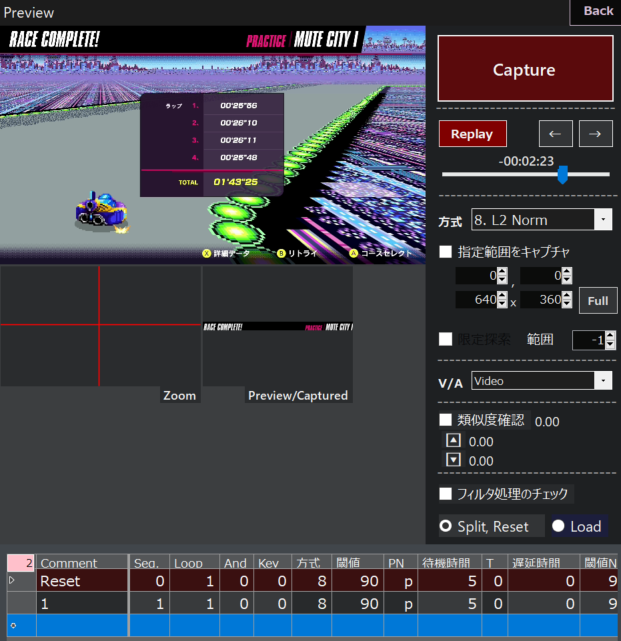This screenshot has width=621, height=641.
Task: Click the pink row count cell showing 2
Action: (20, 563)
